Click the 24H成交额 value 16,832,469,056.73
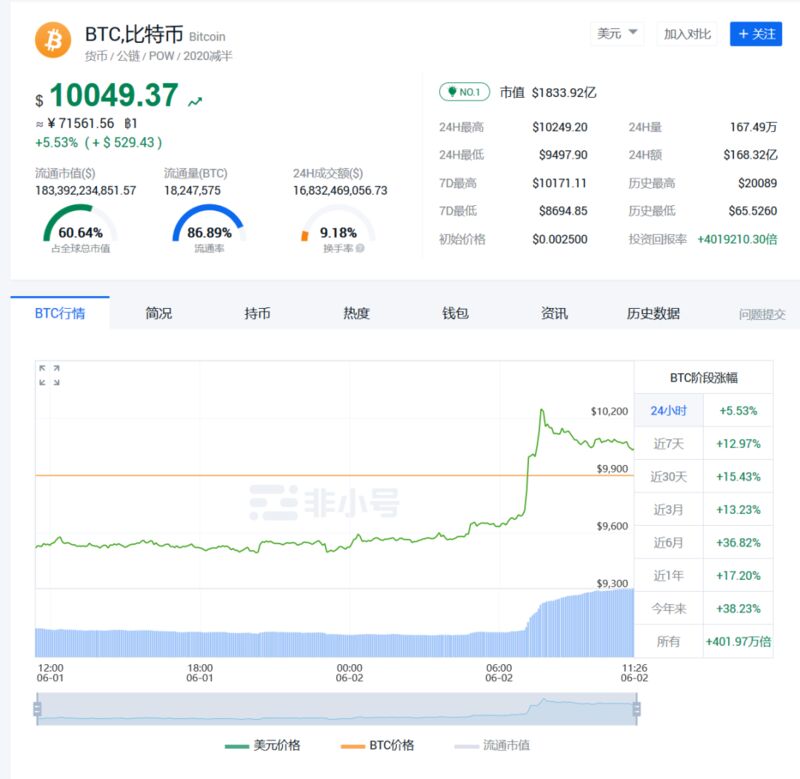Viewport: 800px width, 779px height. pos(340,190)
